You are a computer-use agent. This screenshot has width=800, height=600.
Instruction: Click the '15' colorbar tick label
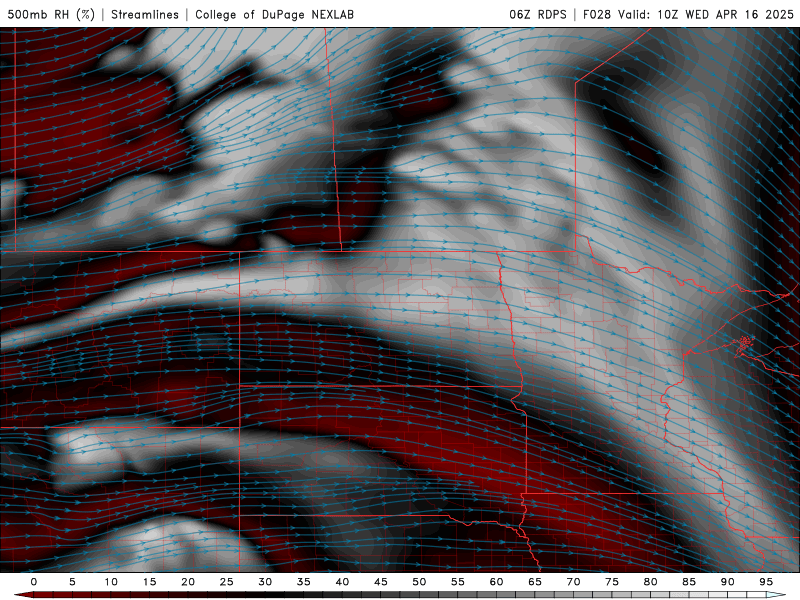[x=149, y=582]
